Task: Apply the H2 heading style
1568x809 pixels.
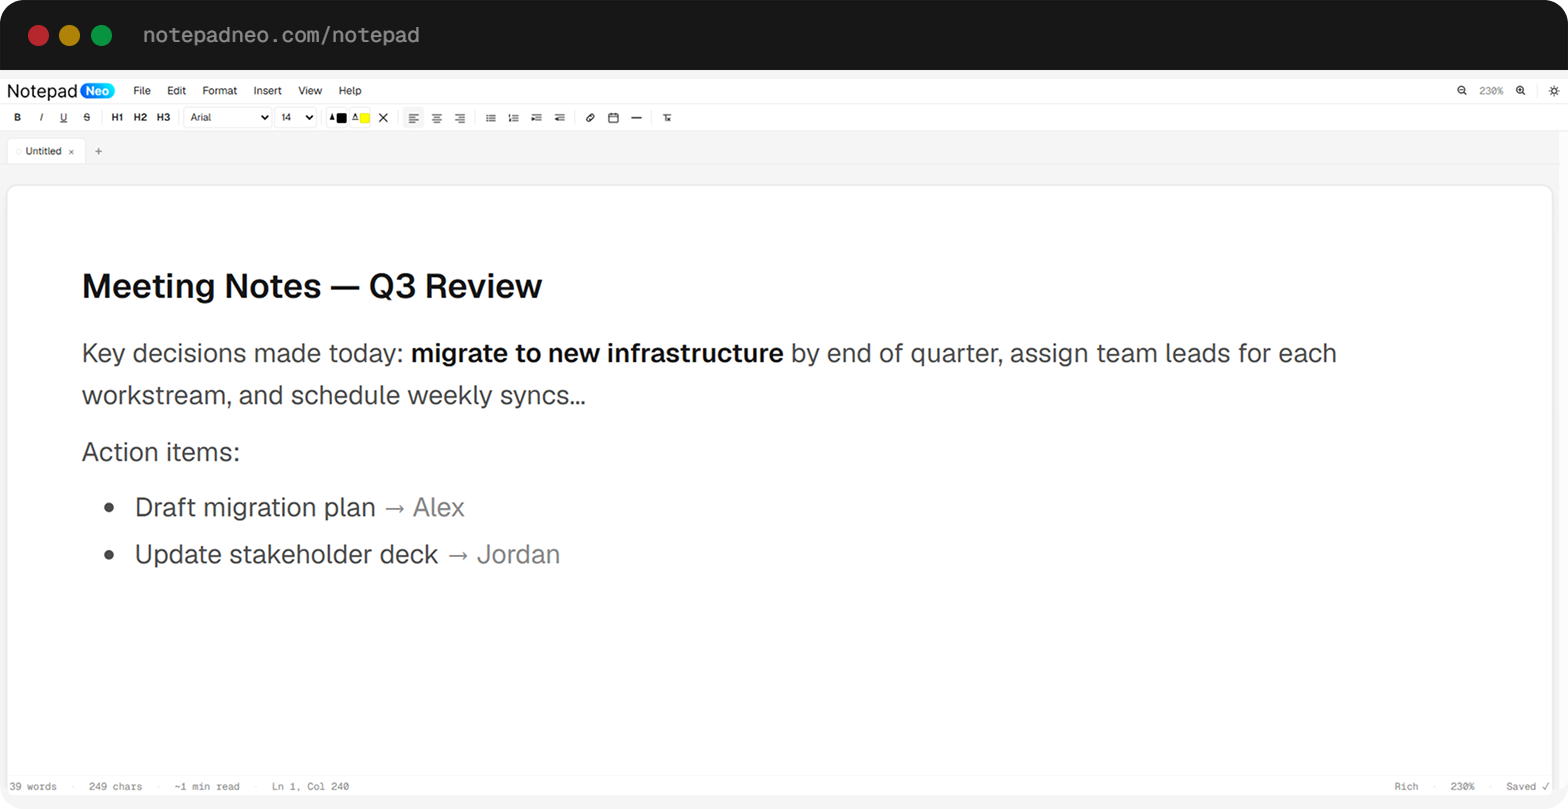Action: pyautogui.click(x=140, y=118)
